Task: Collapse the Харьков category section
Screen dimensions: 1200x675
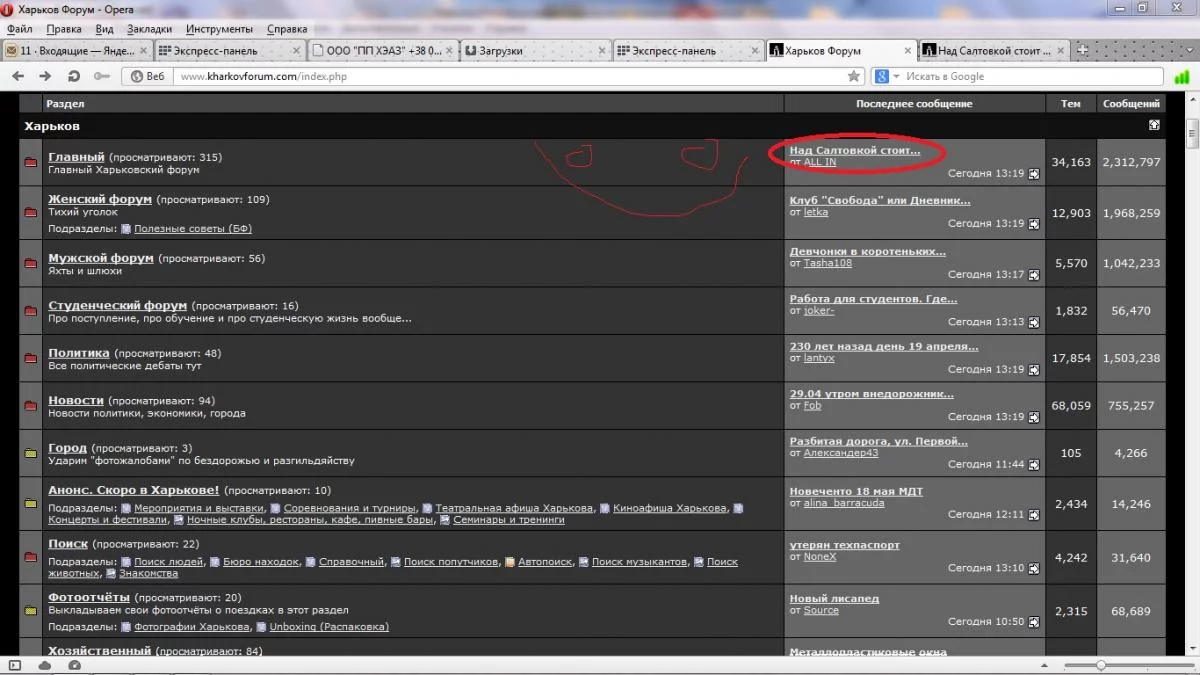Action: 1154,126
